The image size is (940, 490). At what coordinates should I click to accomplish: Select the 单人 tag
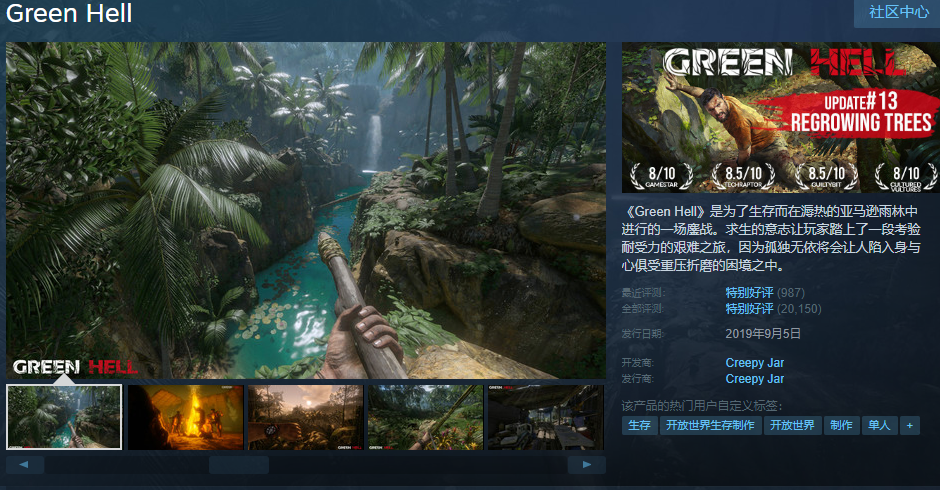[878, 425]
